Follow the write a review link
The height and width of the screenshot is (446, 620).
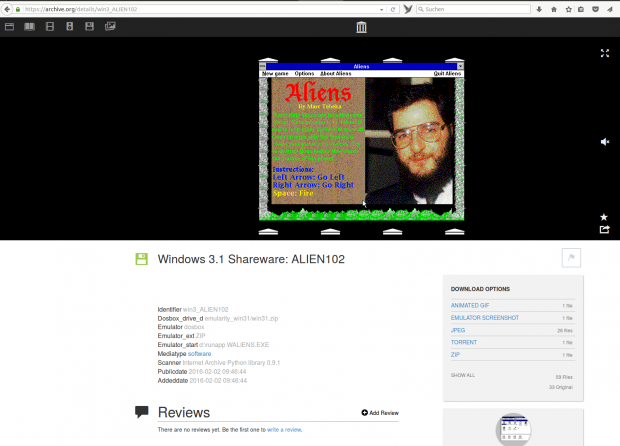click(x=284, y=430)
